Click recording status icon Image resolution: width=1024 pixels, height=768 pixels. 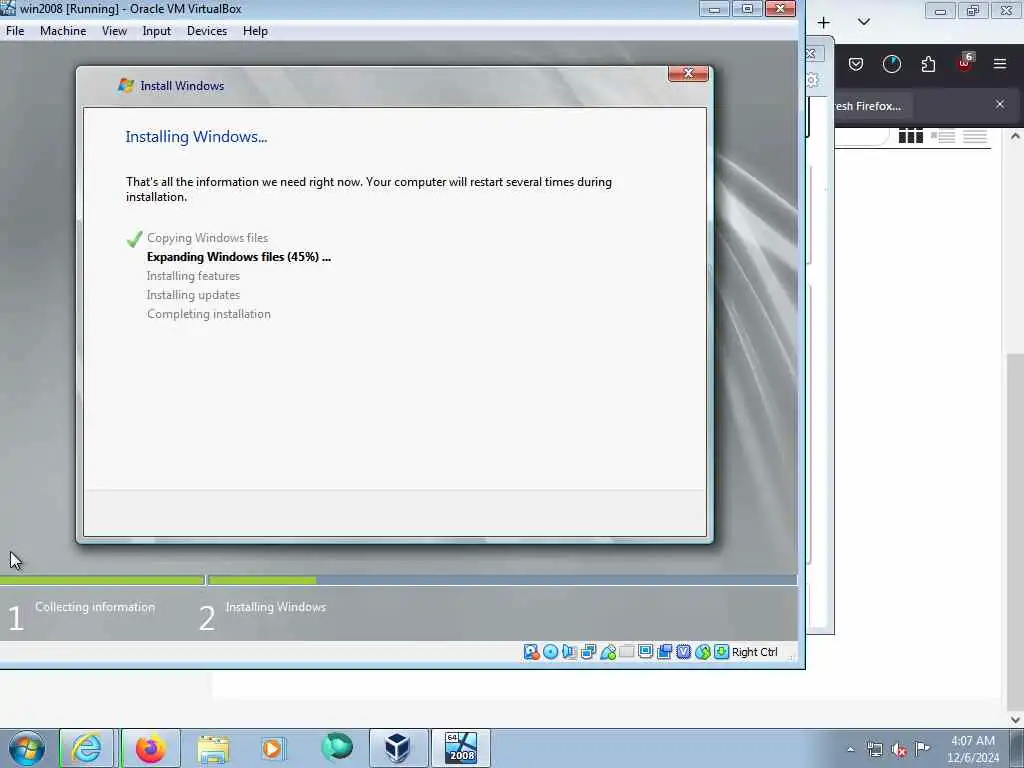click(x=665, y=652)
